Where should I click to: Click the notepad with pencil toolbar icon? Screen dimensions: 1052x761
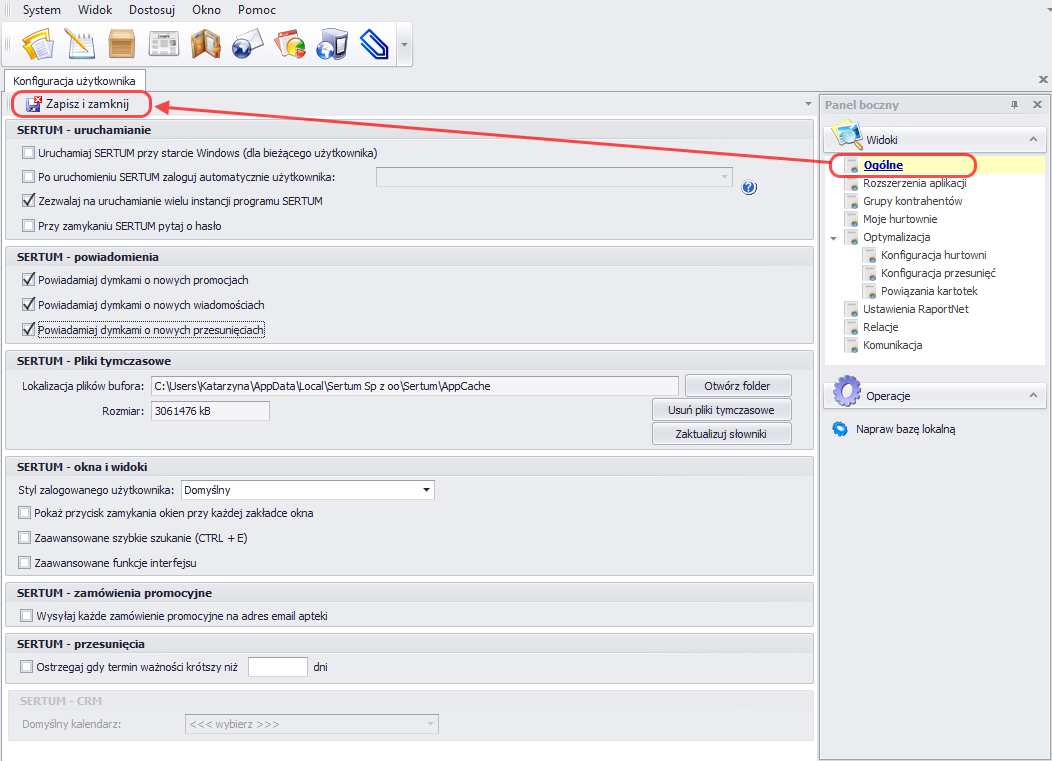point(80,44)
